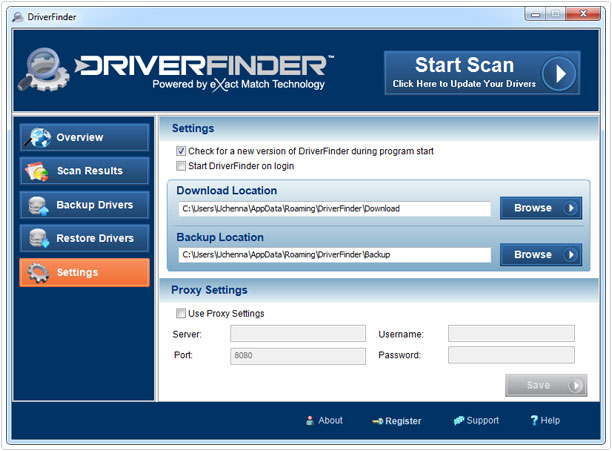Click the Scan Results chart icon
Image resolution: width=612 pixels, height=451 pixels.
(37, 171)
